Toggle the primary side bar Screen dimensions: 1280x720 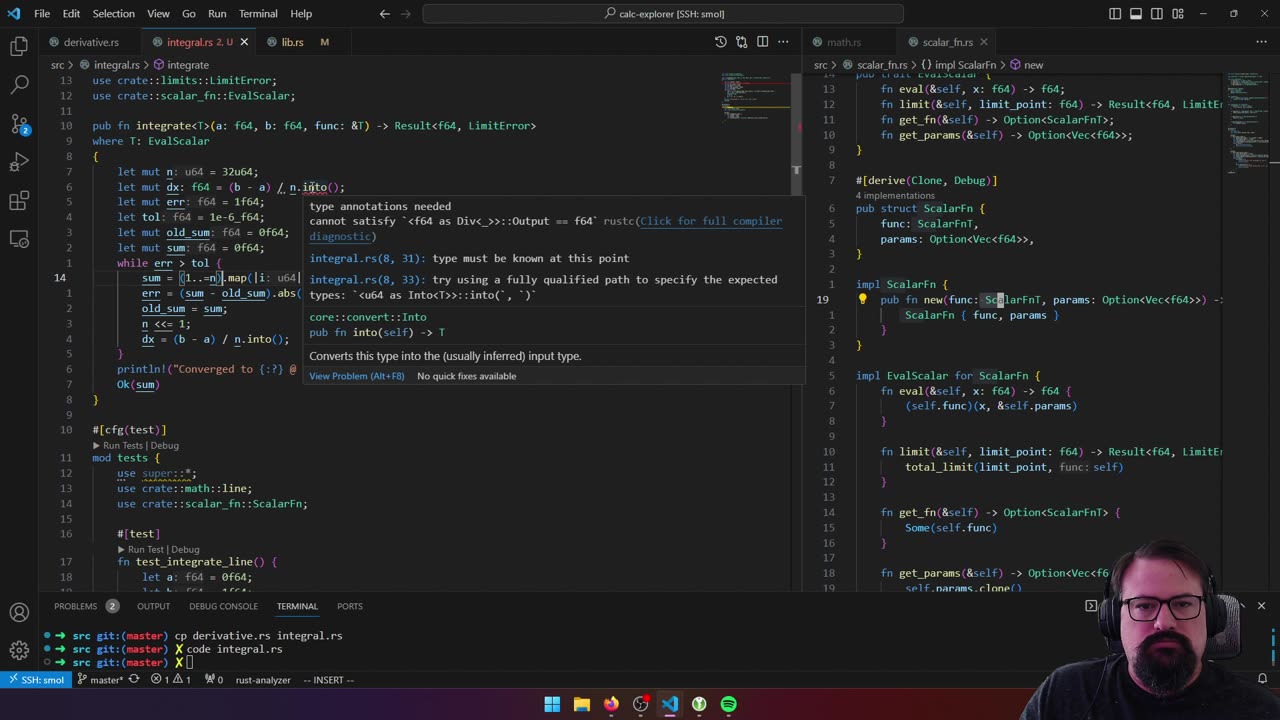[x=1115, y=14]
